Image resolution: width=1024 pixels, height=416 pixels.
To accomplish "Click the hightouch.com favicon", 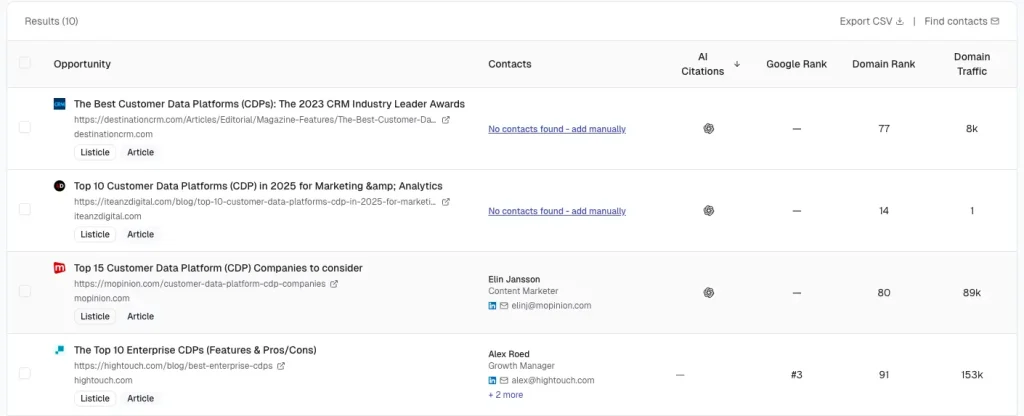I will [59, 350].
